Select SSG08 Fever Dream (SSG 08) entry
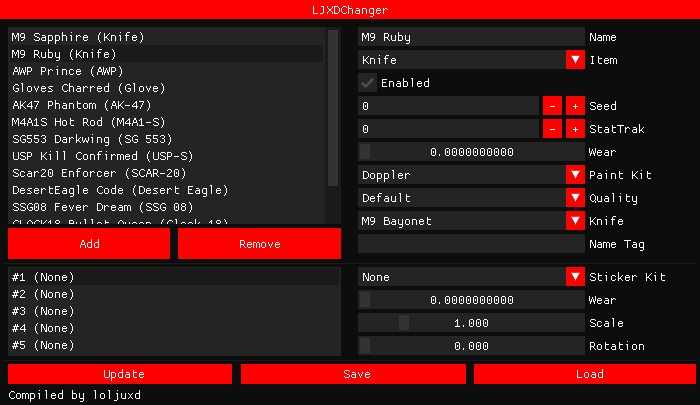Viewport: 700px width, 405px height. pyautogui.click(x=166, y=207)
